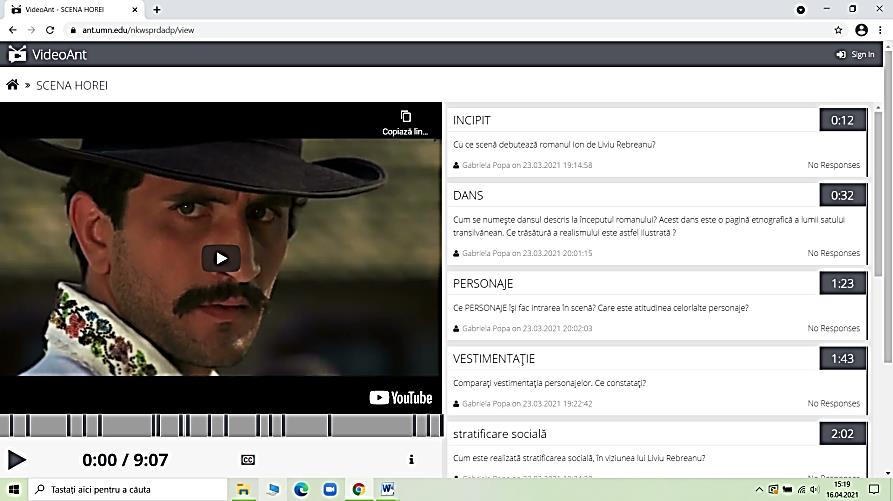
Task: Click Gabriela Popa author under INCIPIT
Action: click(486, 165)
